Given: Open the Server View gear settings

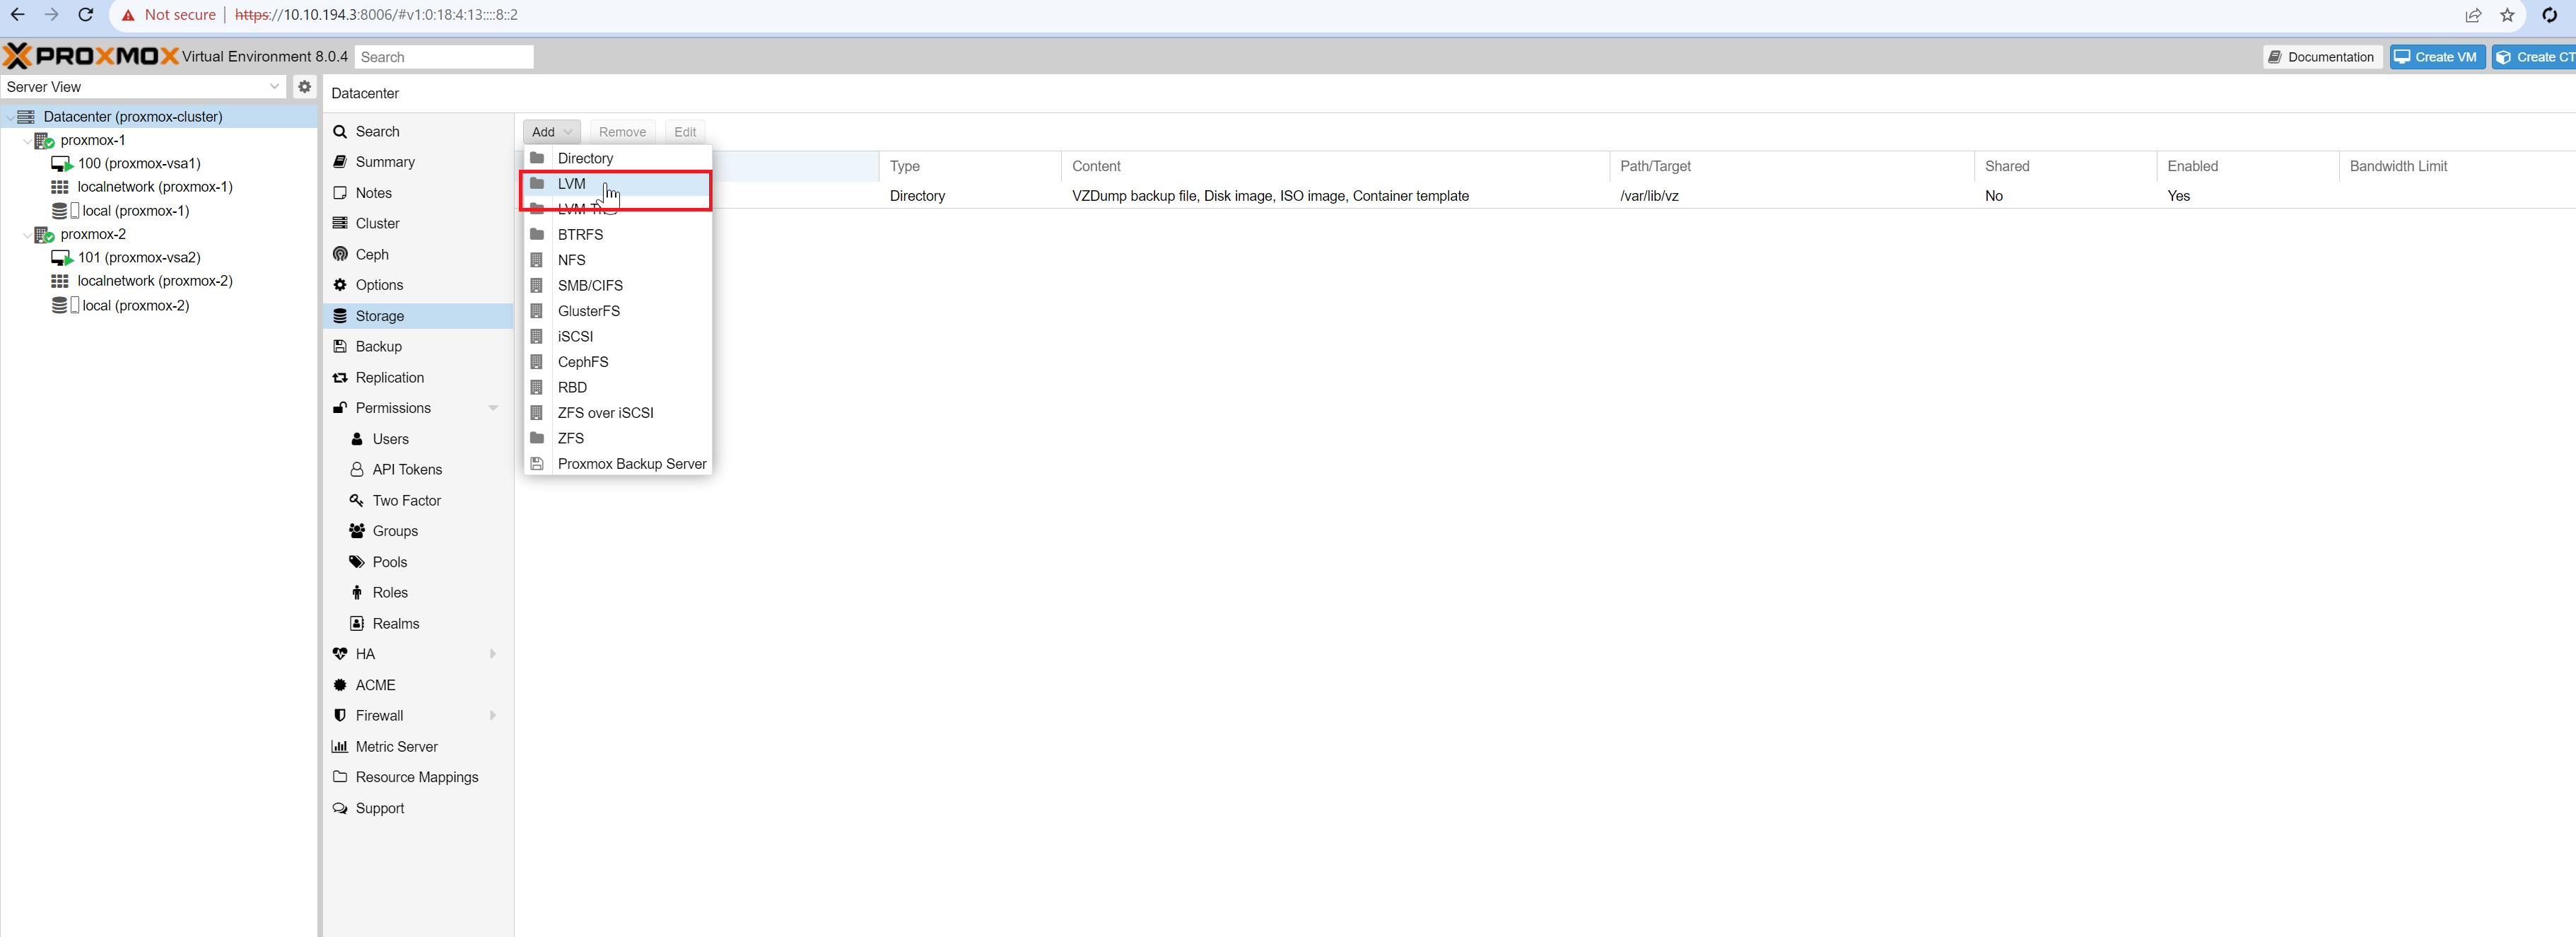Looking at the screenshot, I should [305, 87].
